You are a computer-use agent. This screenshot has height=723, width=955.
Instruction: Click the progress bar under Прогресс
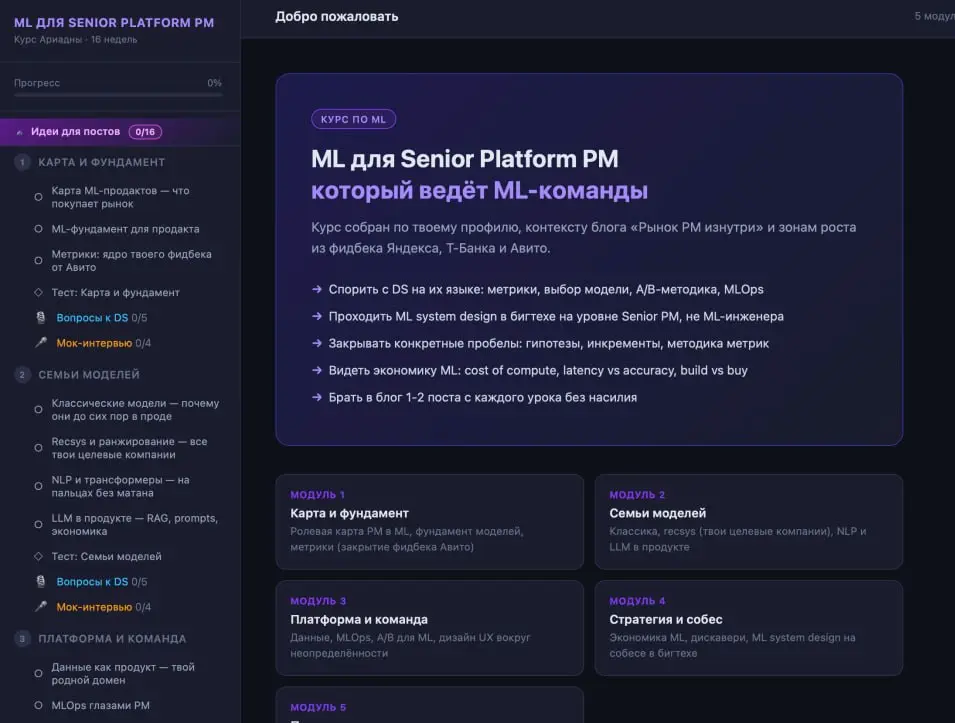[x=118, y=95]
